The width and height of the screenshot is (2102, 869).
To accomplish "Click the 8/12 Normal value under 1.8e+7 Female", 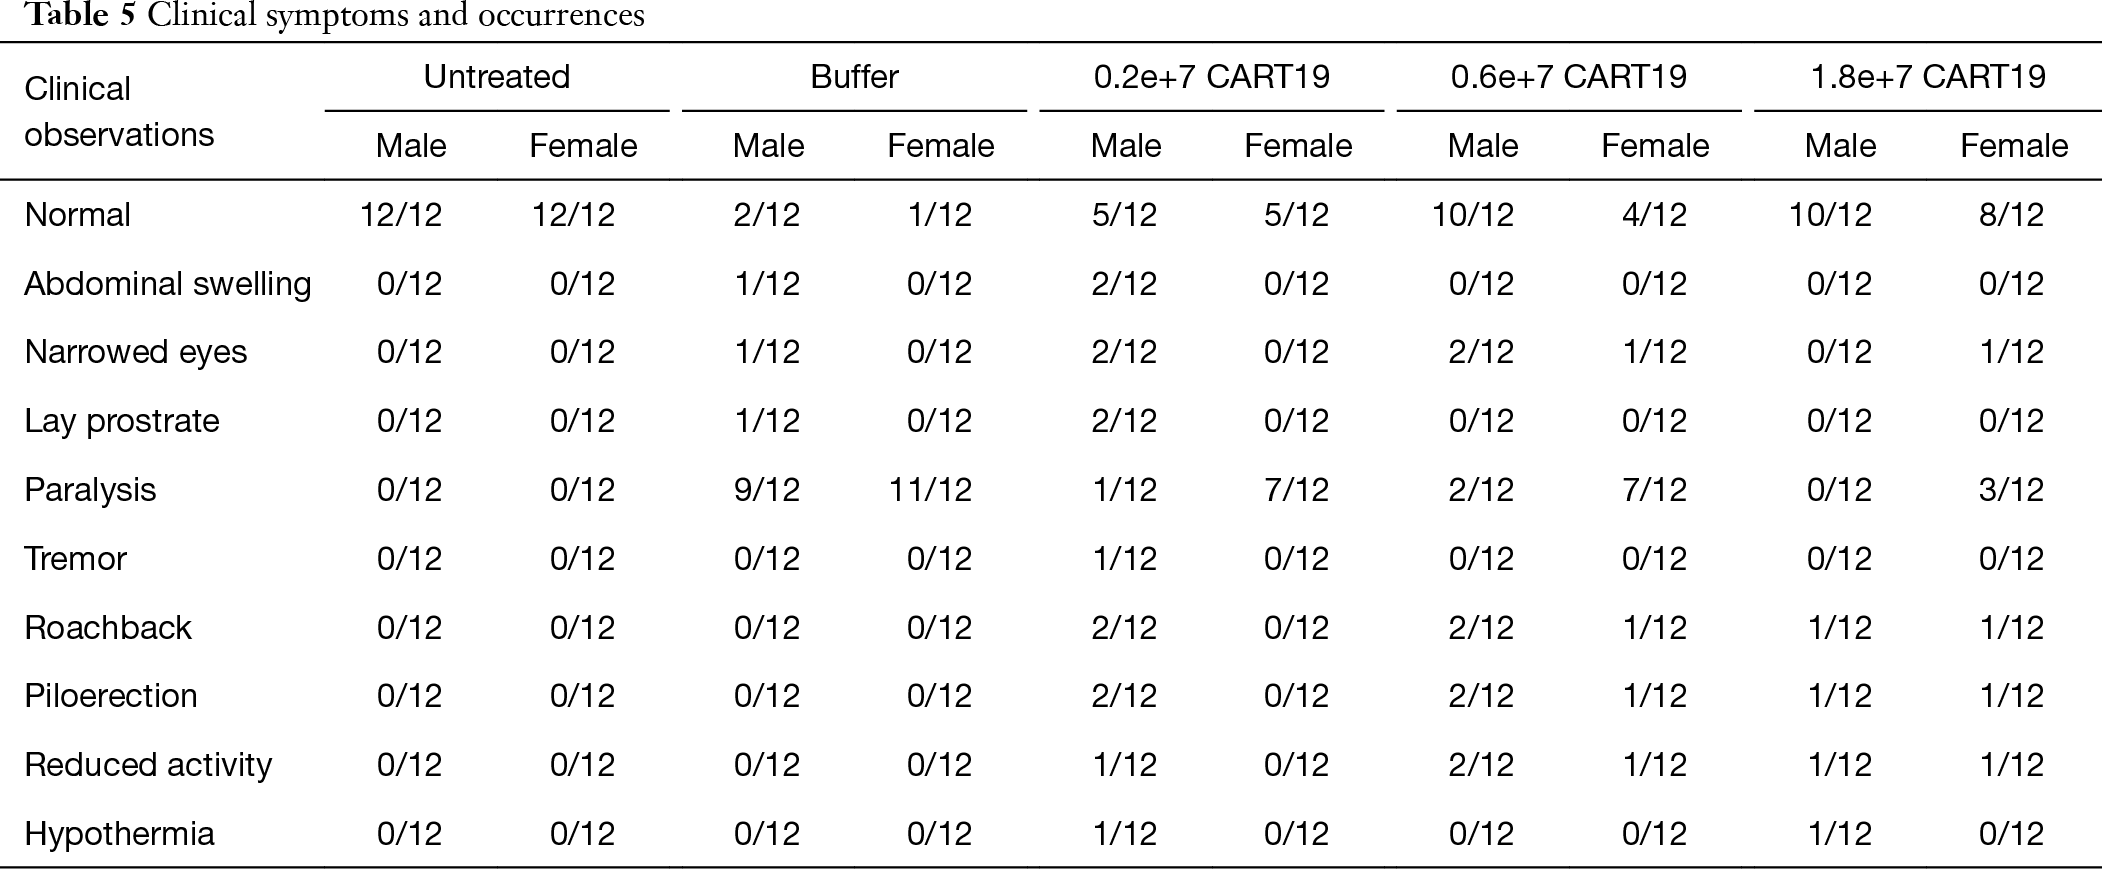I will pos(2012,215).
